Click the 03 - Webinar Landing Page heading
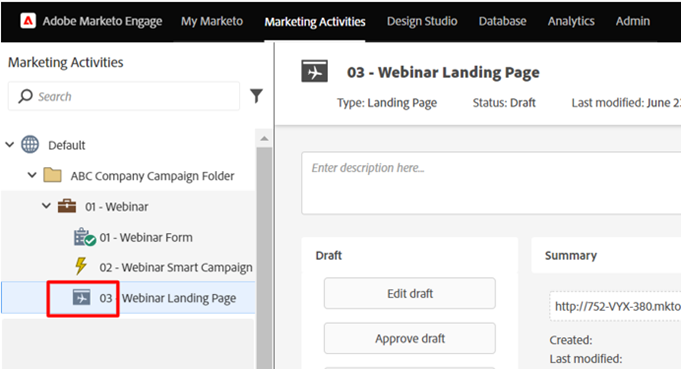The image size is (681, 369). pyautogui.click(x=443, y=72)
